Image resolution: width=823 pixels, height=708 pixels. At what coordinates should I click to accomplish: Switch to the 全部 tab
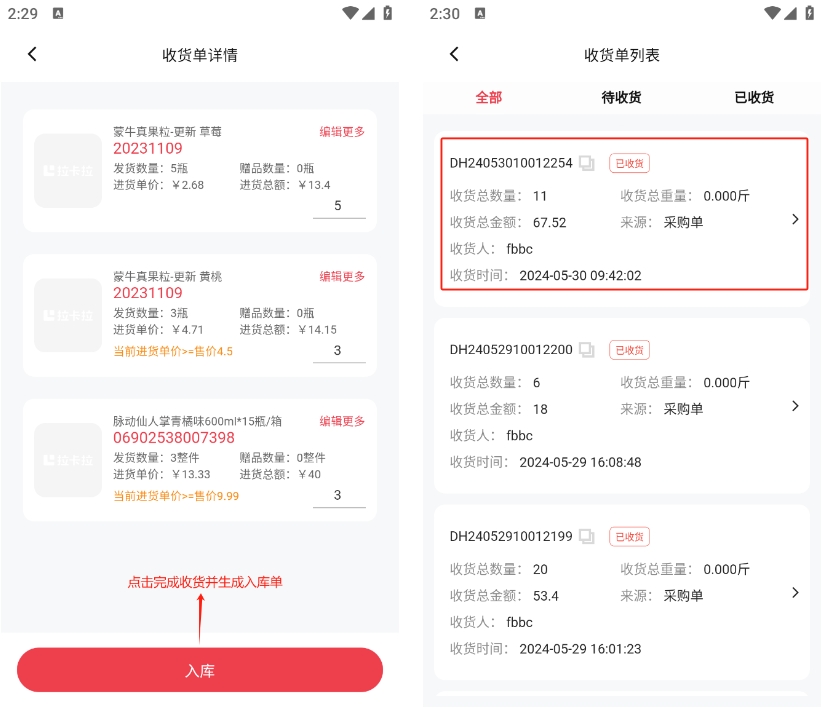pyautogui.click(x=489, y=97)
